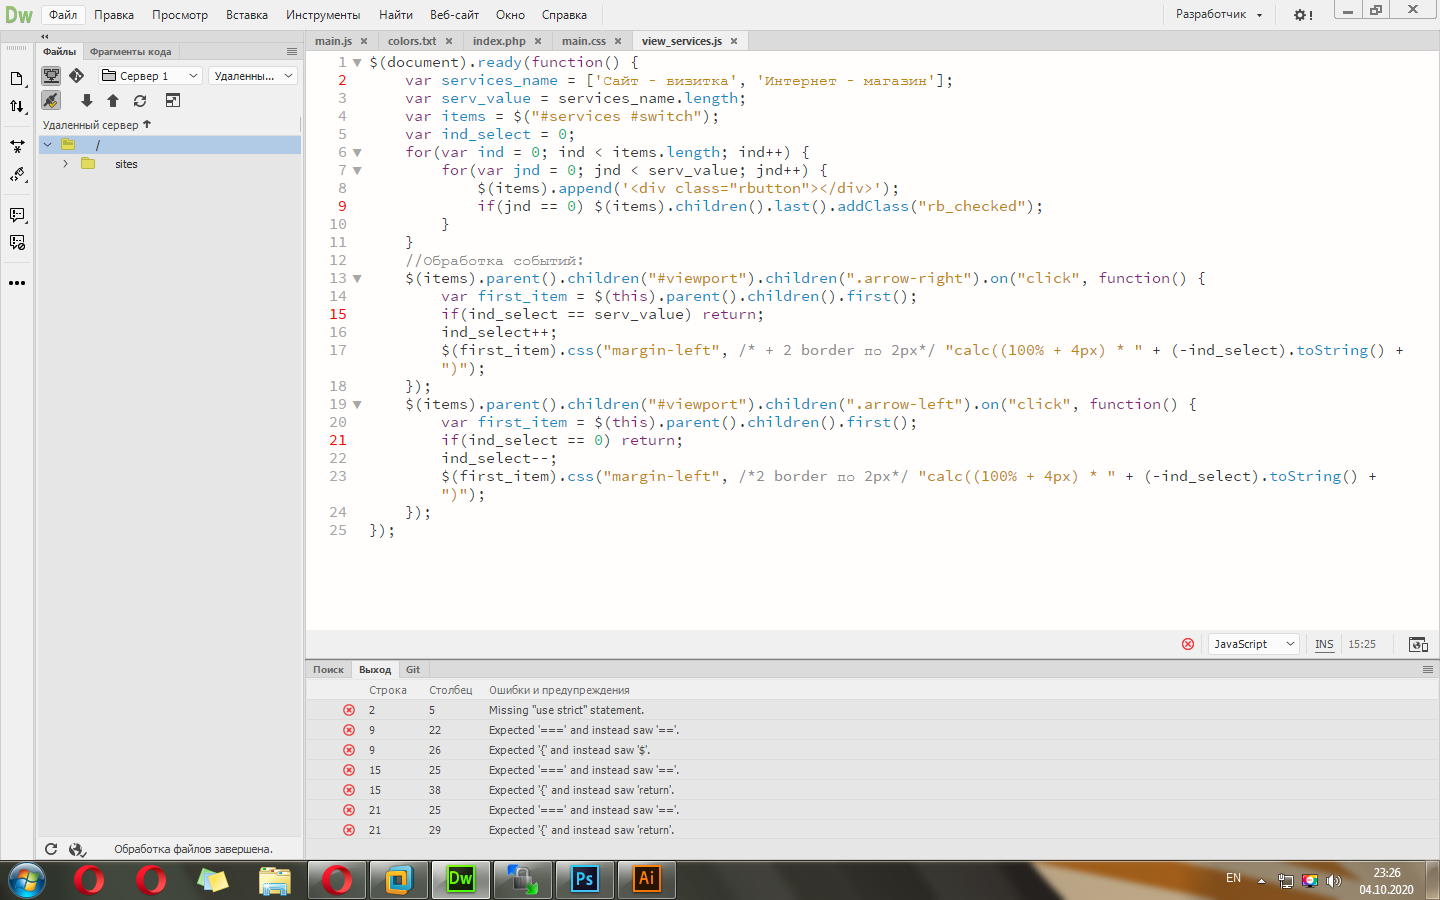The width and height of the screenshot is (1440, 900).
Task: Open real-time preview in browser icon
Action: [1418, 644]
